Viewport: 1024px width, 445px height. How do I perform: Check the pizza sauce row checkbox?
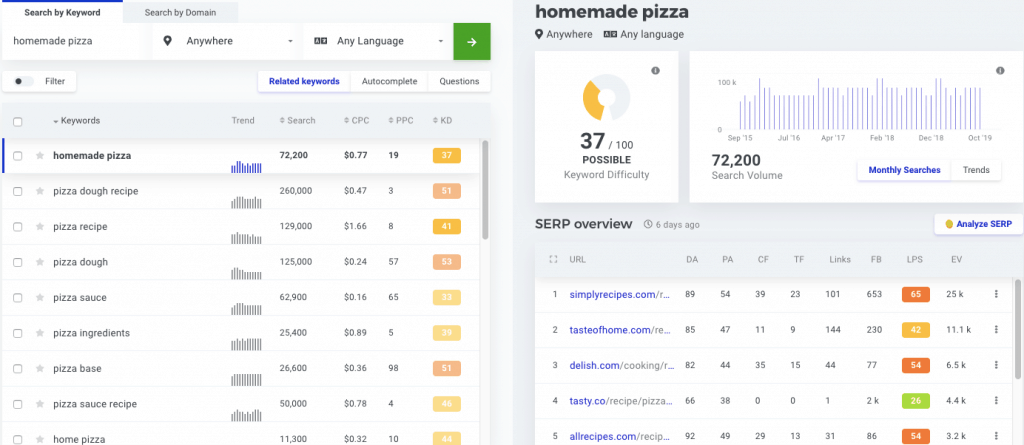click(18, 297)
